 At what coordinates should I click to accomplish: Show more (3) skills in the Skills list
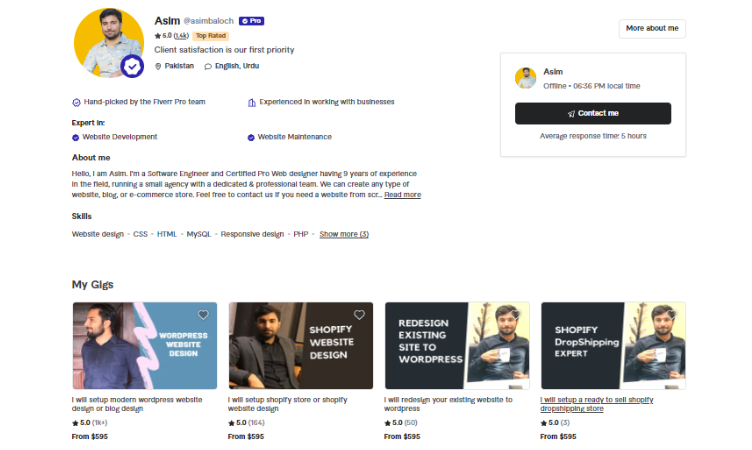(x=344, y=234)
